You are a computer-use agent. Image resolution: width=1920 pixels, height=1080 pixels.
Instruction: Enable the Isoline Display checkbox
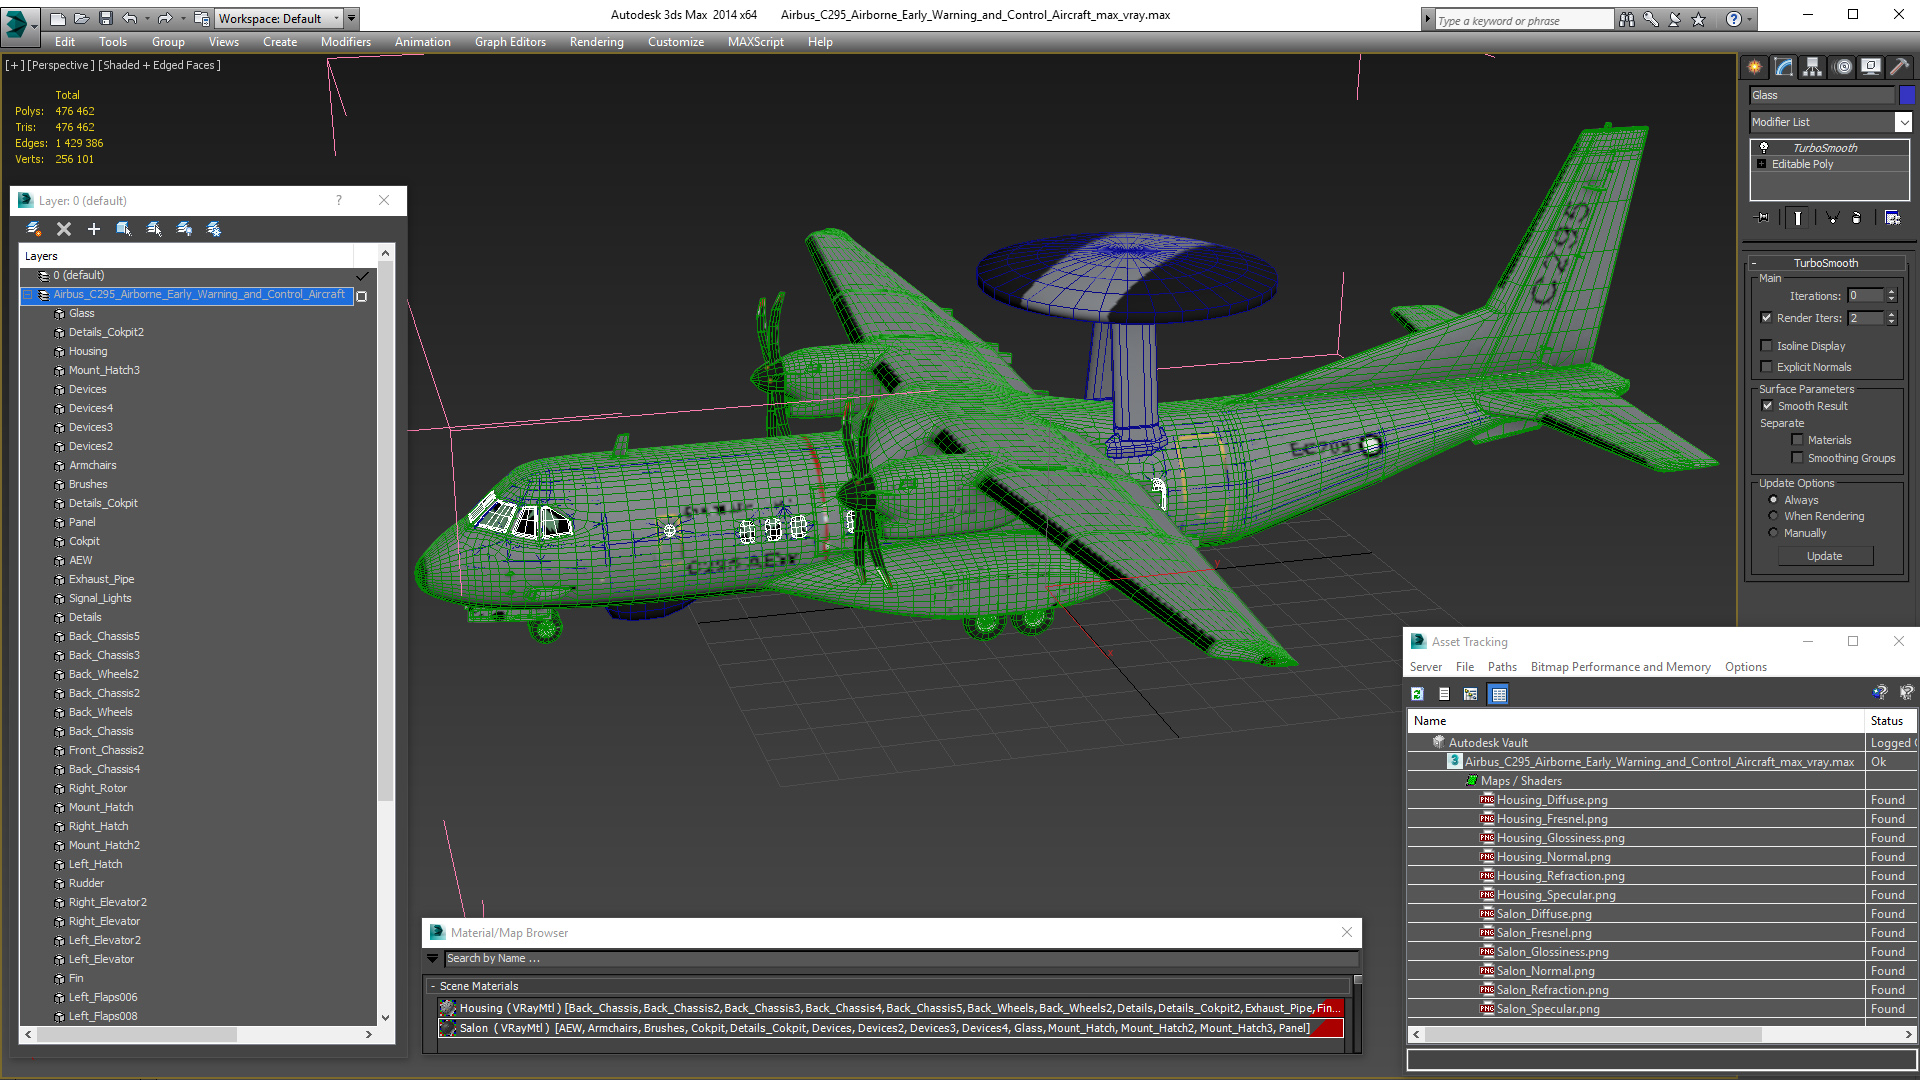[x=1767, y=346]
